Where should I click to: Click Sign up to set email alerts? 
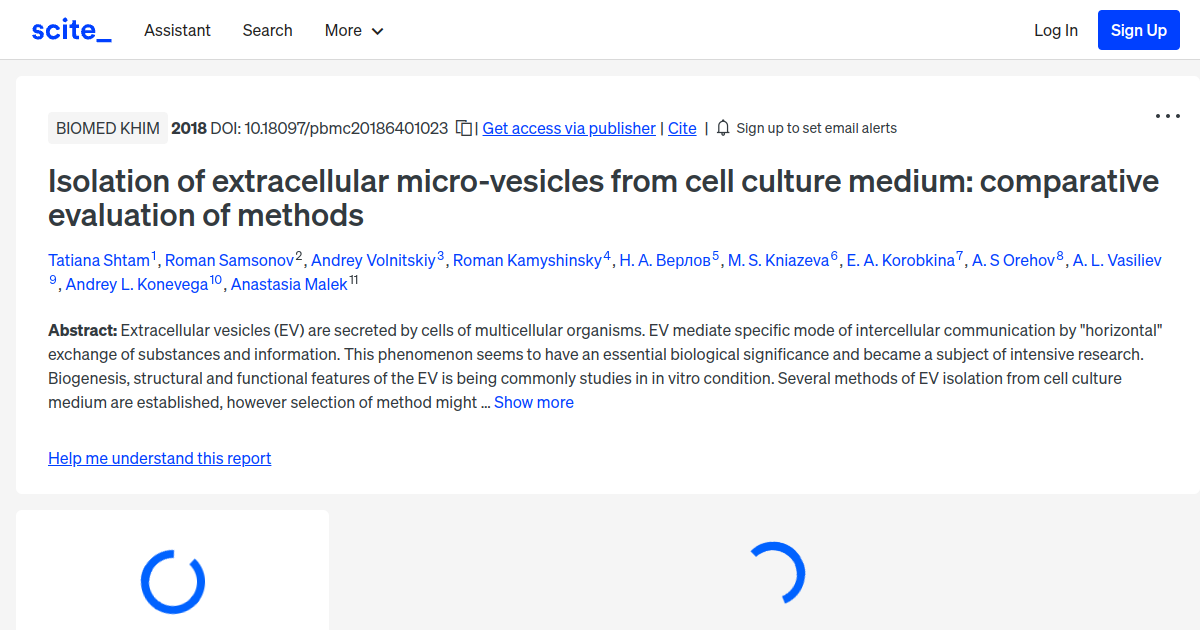tap(816, 128)
